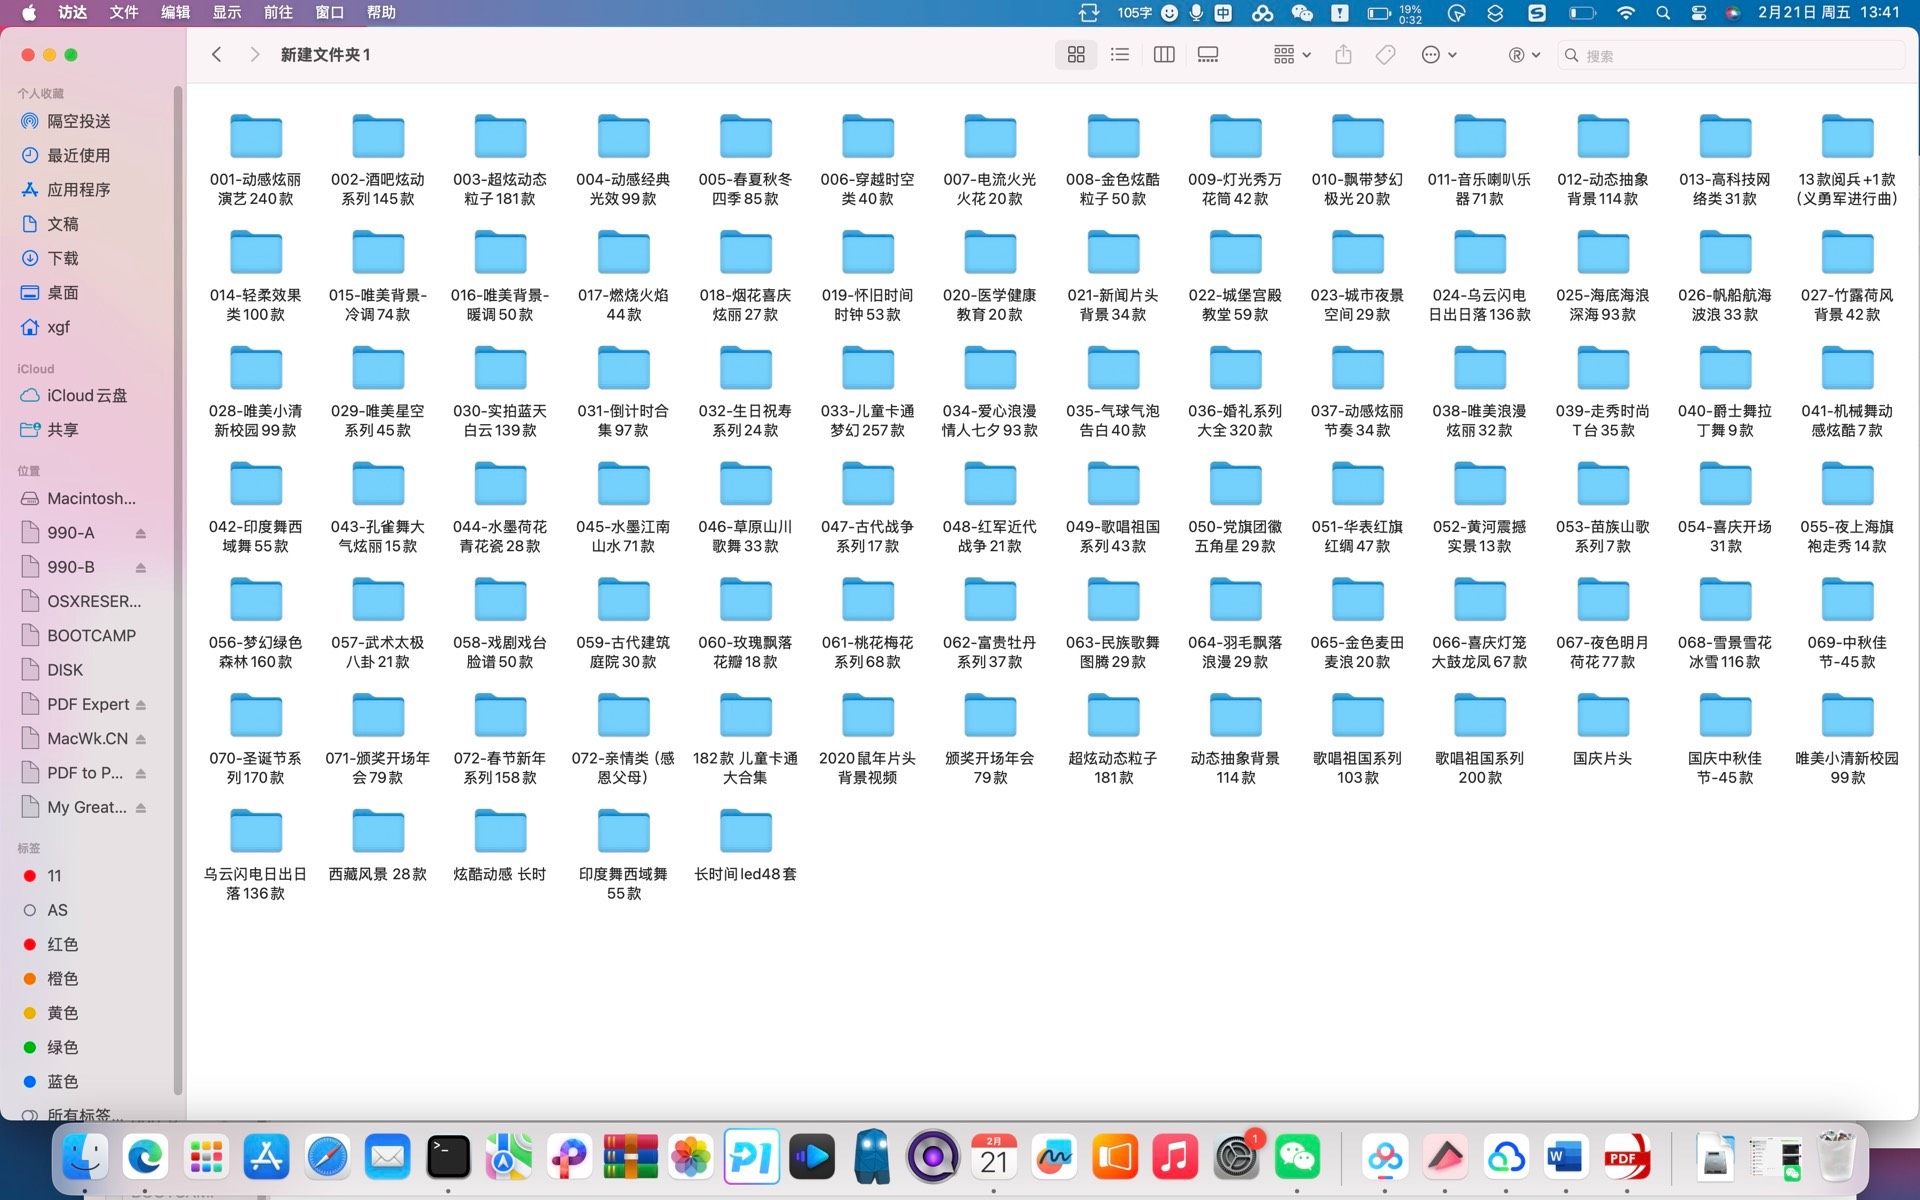The height and width of the screenshot is (1200, 1920).
Task: Switch to list view mode
Action: point(1120,55)
